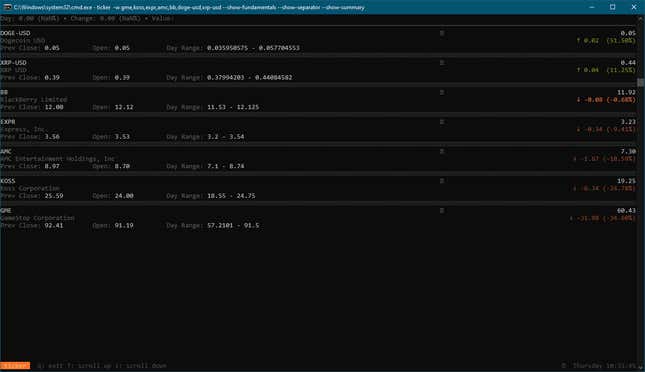Viewport: 645px width, 372px height.
Task: Minimize the command prompt window
Action: [x=592, y=7]
